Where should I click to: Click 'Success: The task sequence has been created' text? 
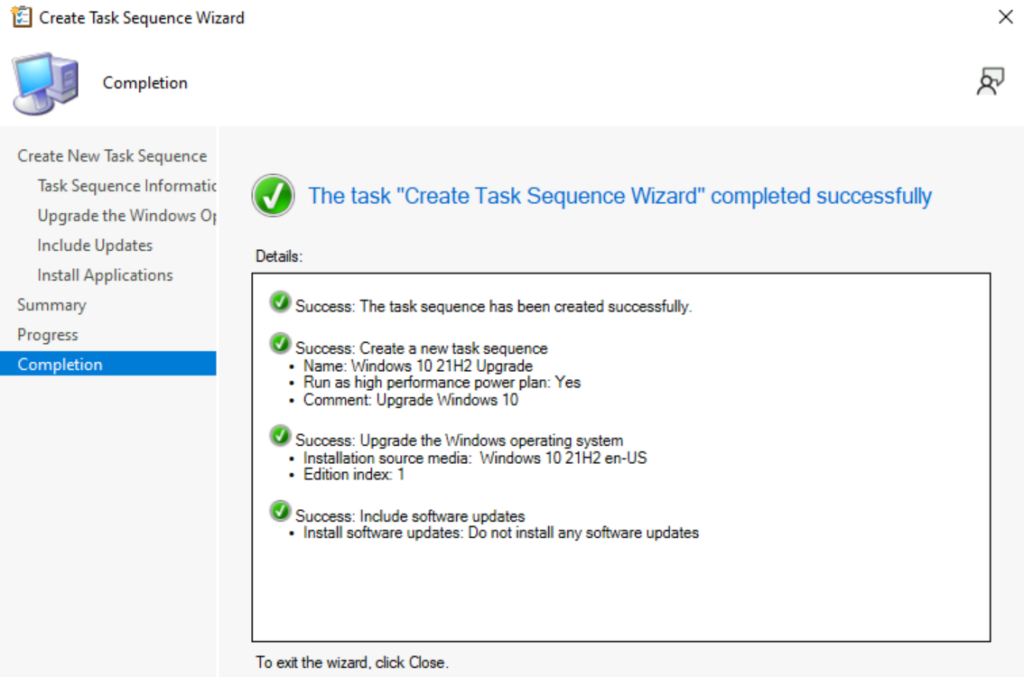493,306
